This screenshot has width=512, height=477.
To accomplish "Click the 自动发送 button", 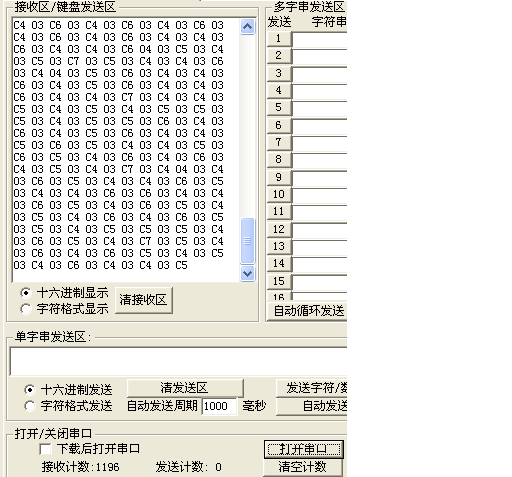I will 312,406.
